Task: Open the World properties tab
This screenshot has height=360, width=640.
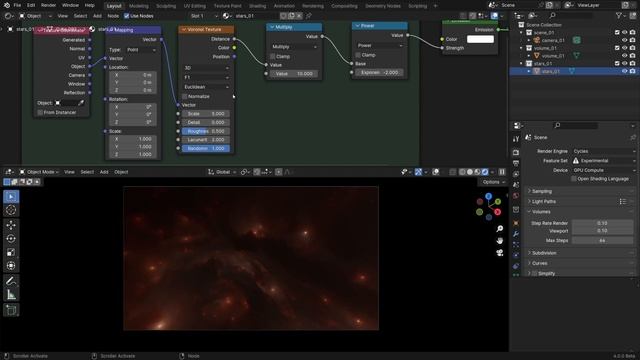Action: 516,196
